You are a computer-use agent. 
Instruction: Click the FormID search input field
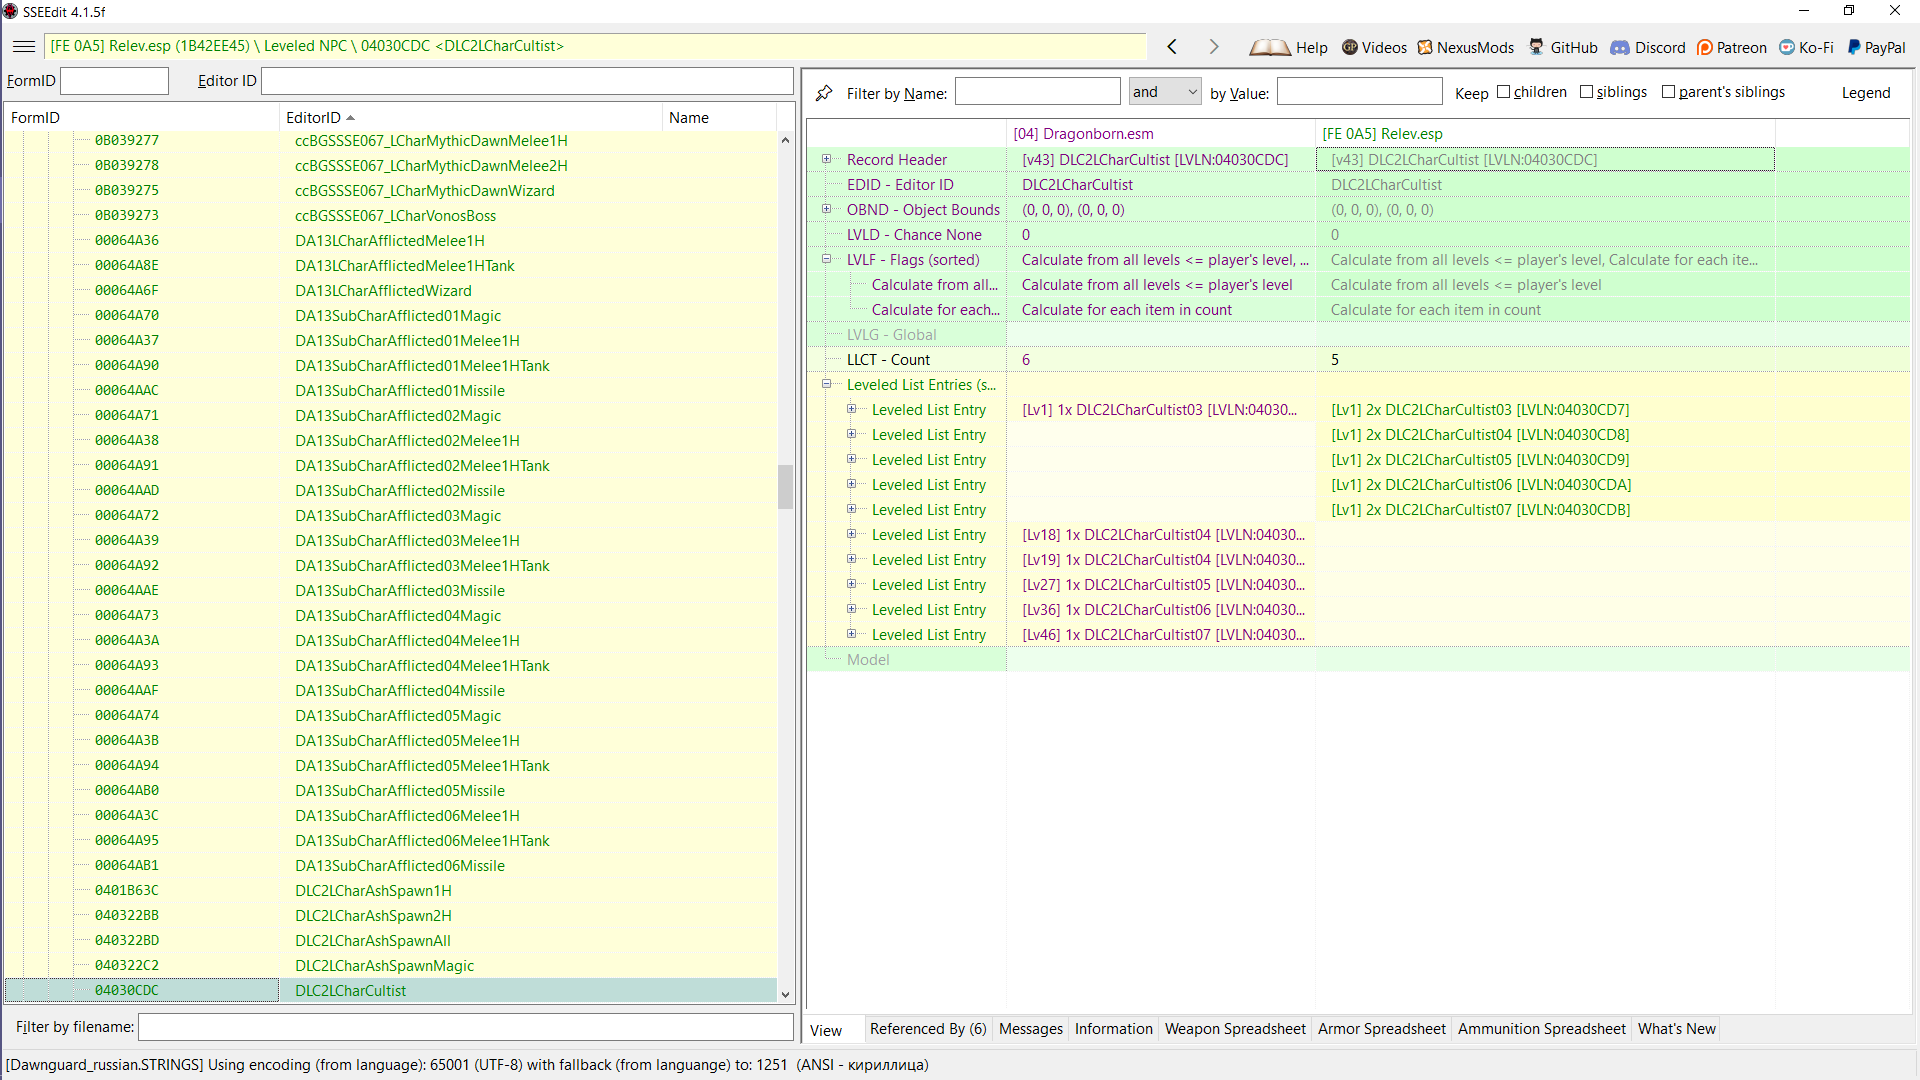pyautogui.click(x=115, y=81)
